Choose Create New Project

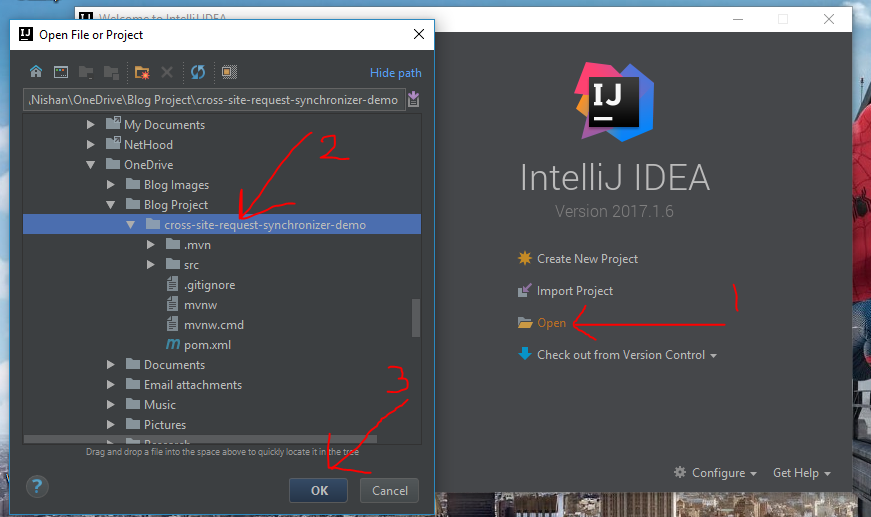[x=587, y=259]
